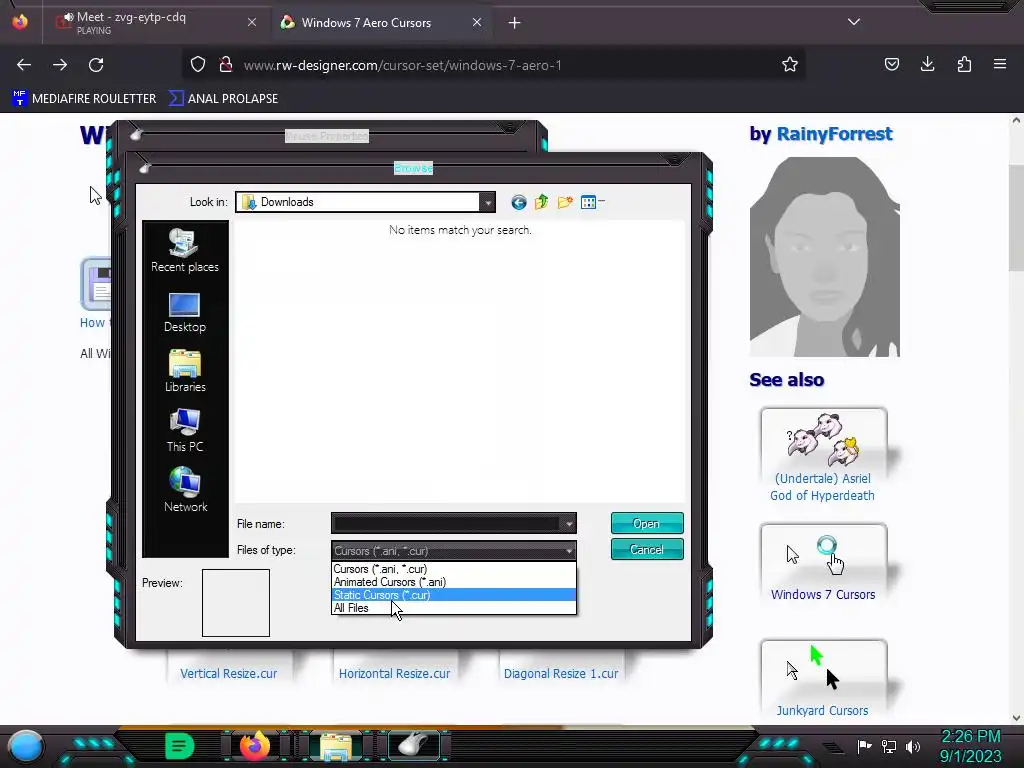
Task: Open Recent places in dialog sidebar
Action: pos(185,251)
